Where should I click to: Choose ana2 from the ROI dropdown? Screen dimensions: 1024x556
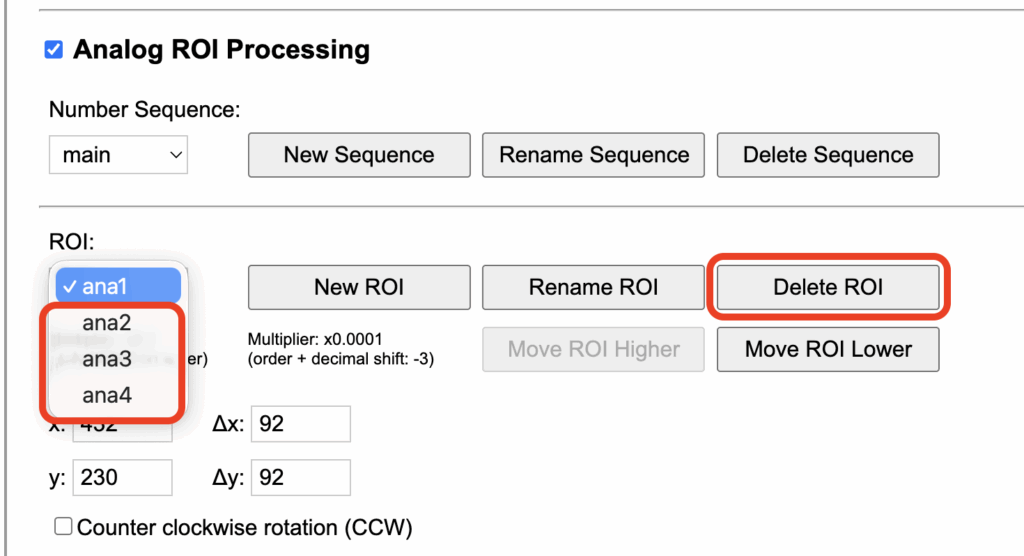(107, 324)
